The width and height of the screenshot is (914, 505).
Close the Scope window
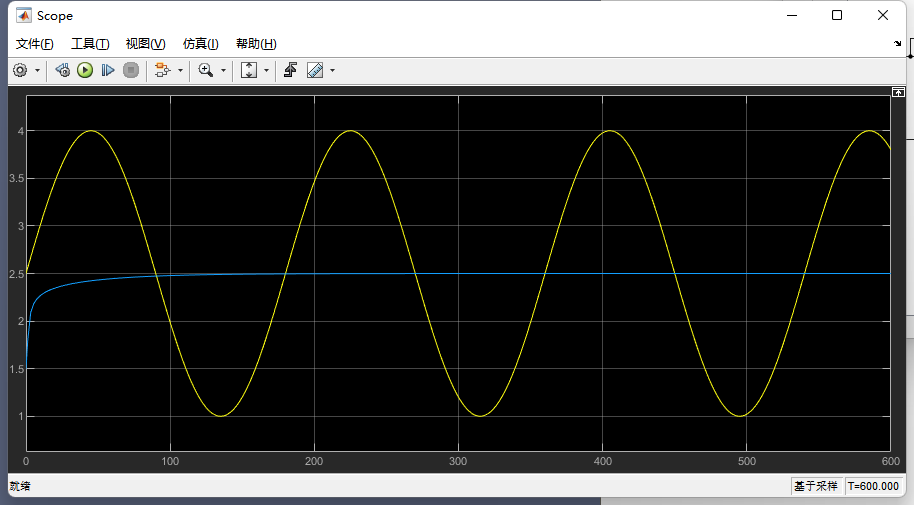[883, 15]
